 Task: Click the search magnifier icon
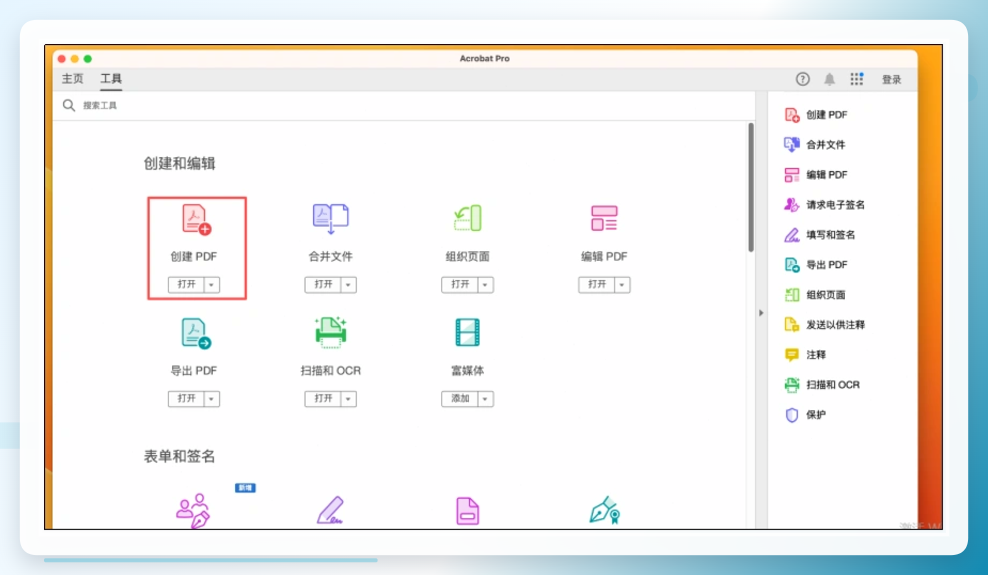[69, 105]
